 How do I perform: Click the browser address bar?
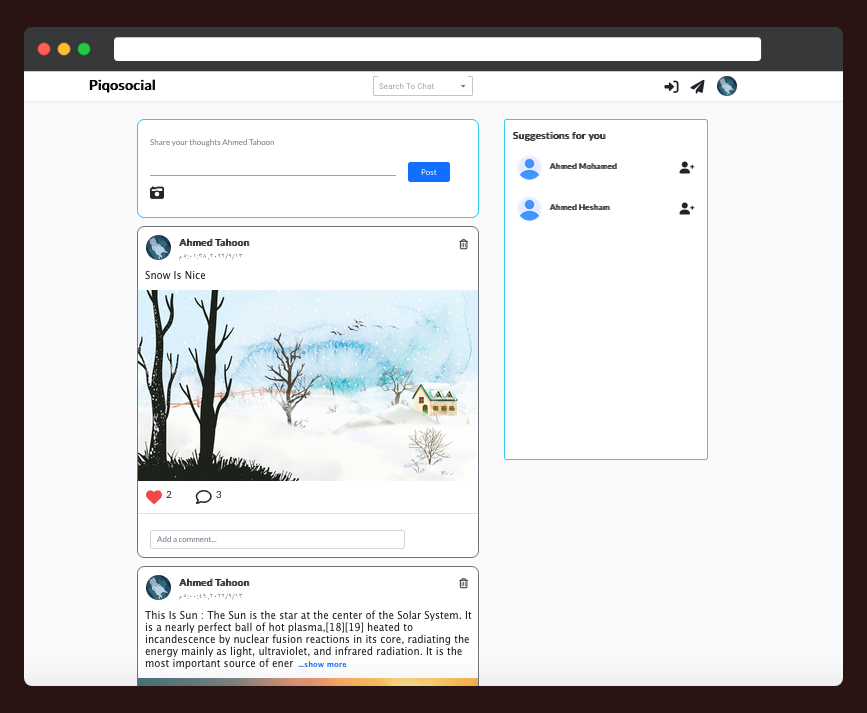tap(437, 48)
